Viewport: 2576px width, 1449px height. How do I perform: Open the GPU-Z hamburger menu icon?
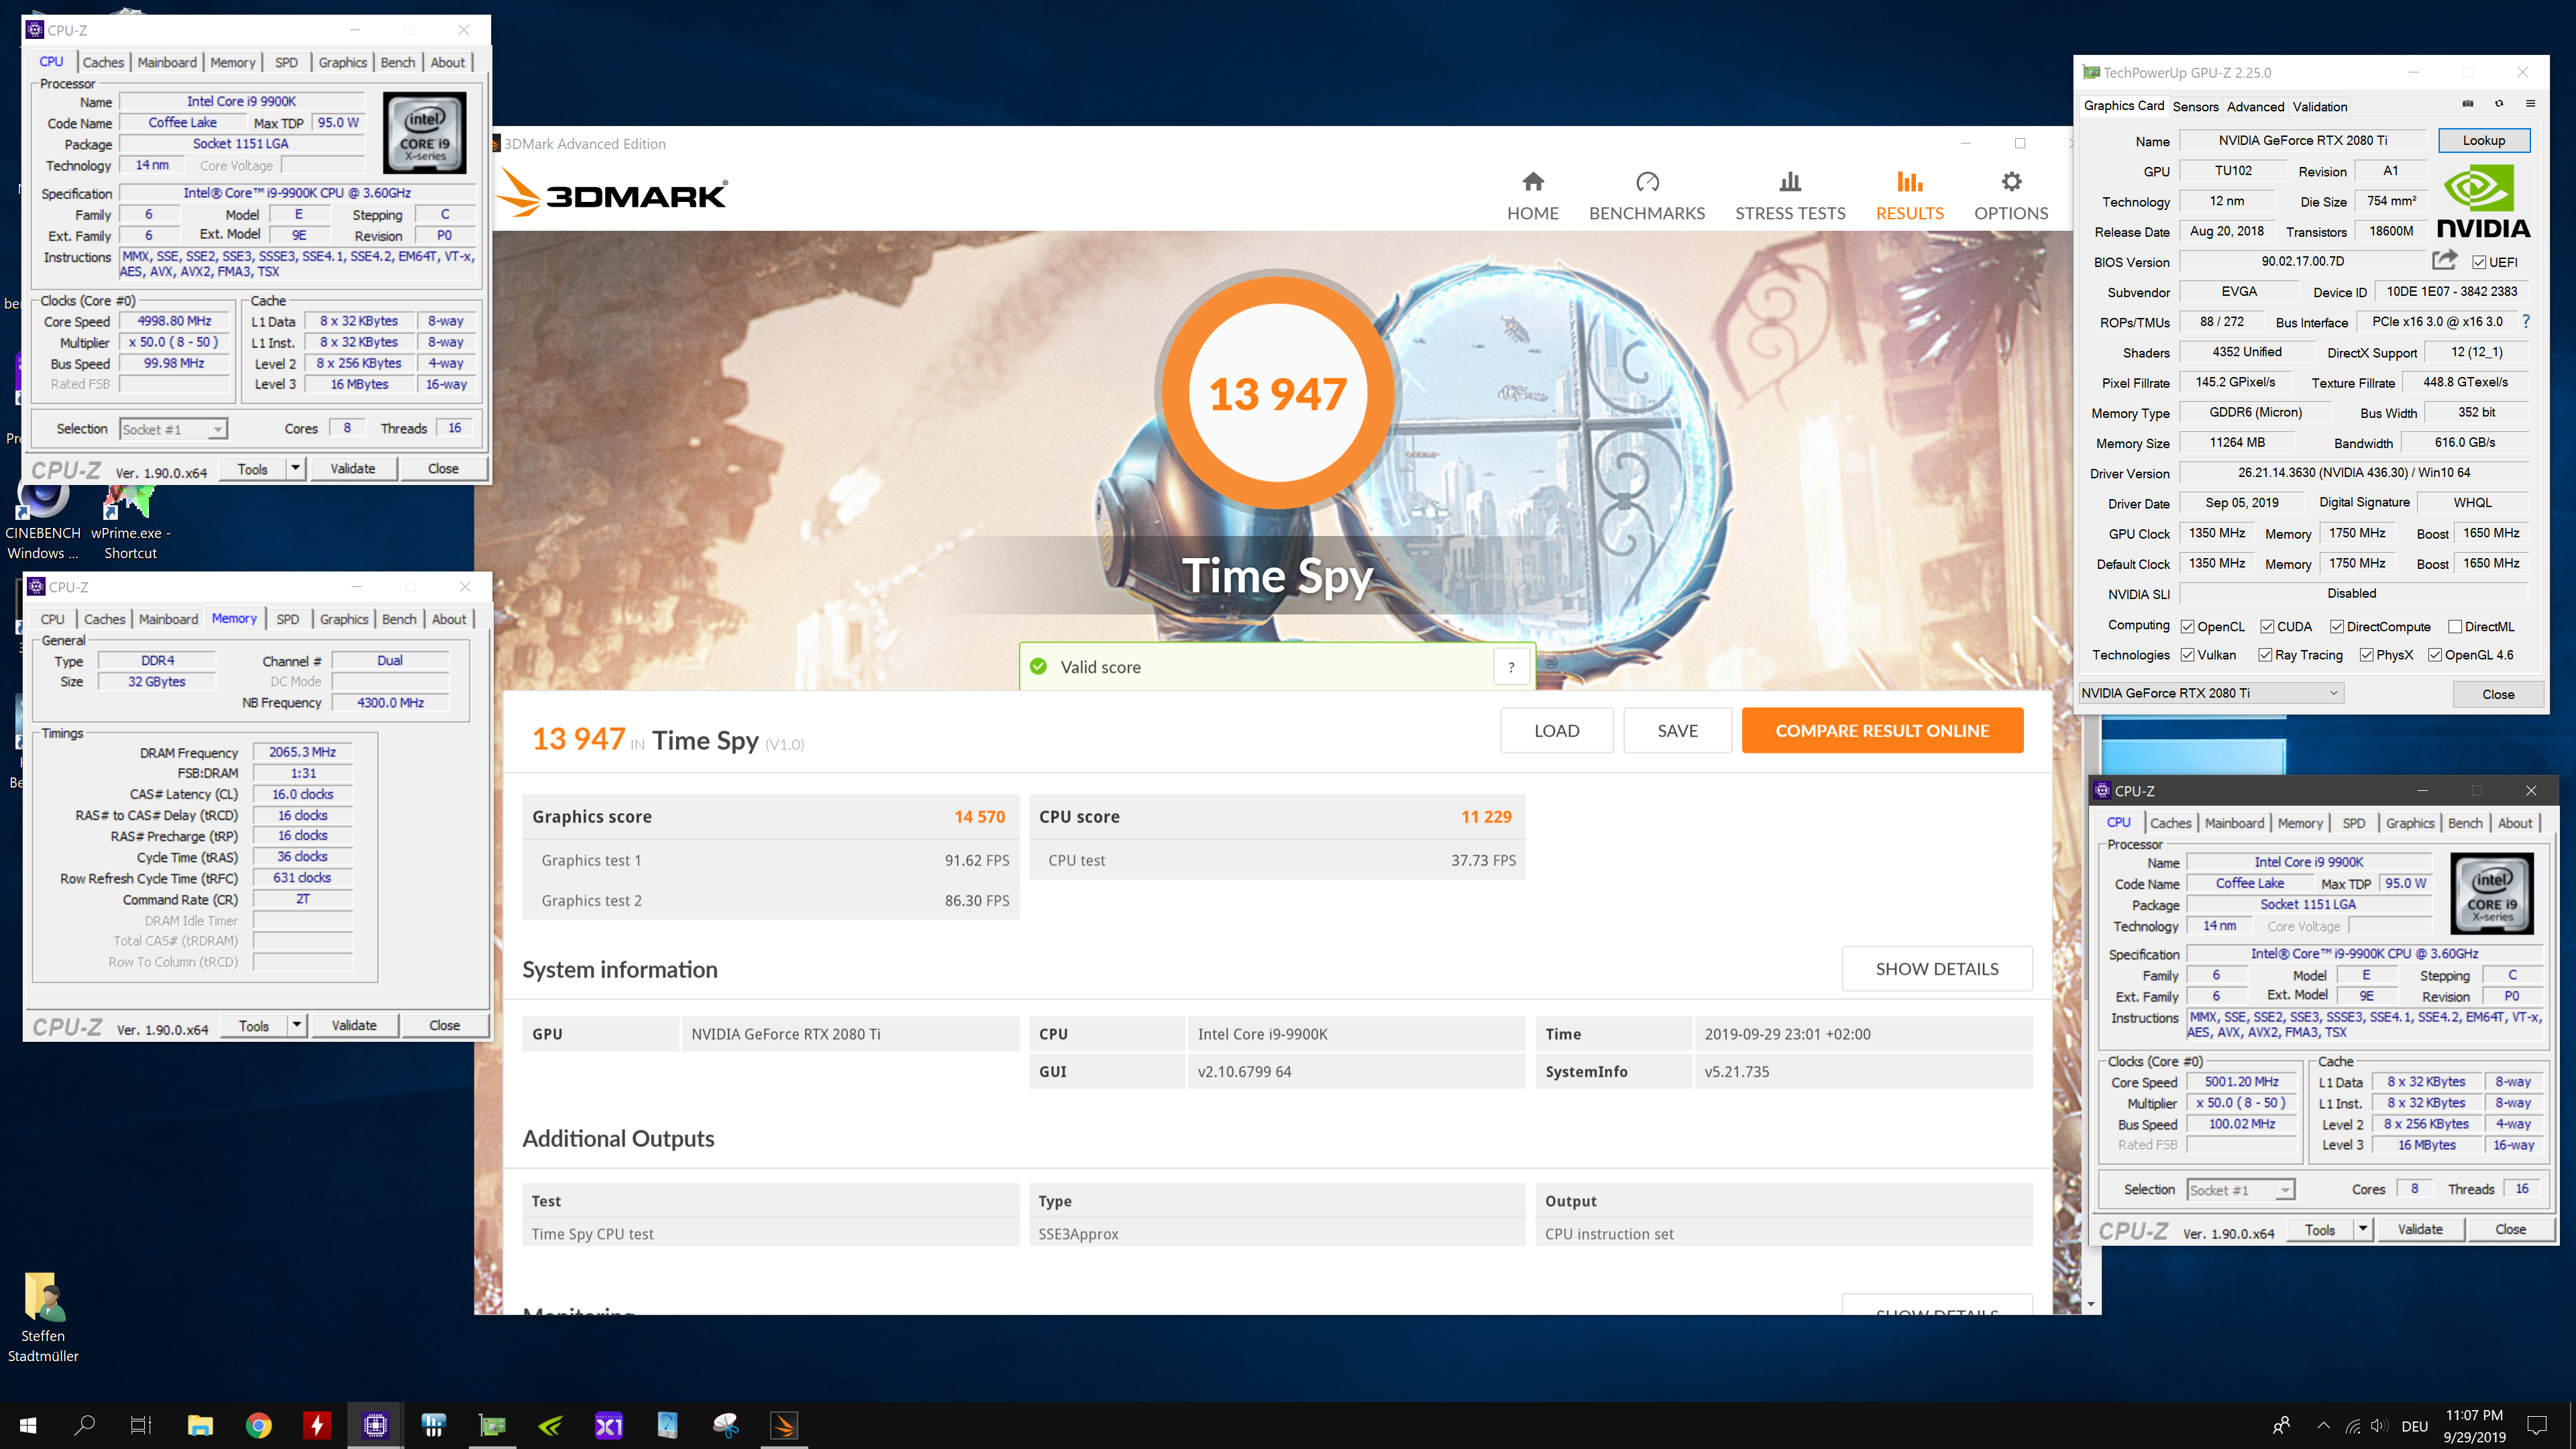point(2531,104)
